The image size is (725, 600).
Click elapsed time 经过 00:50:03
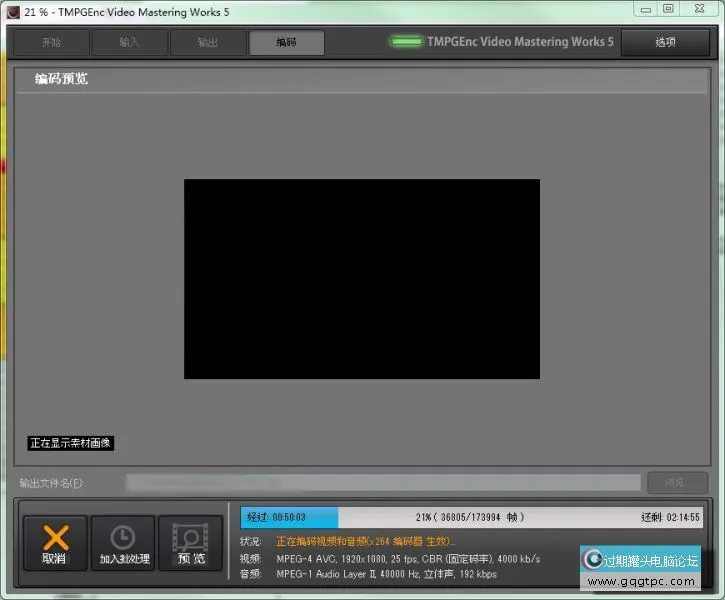pyautogui.click(x=276, y=517)
